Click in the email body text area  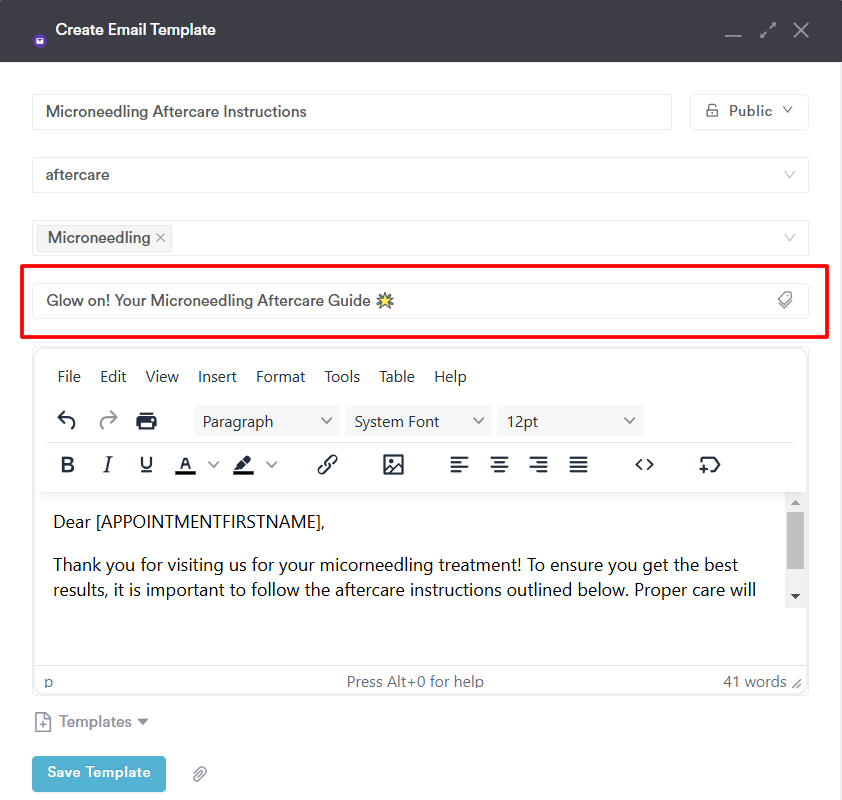click(x=410, y=577)
